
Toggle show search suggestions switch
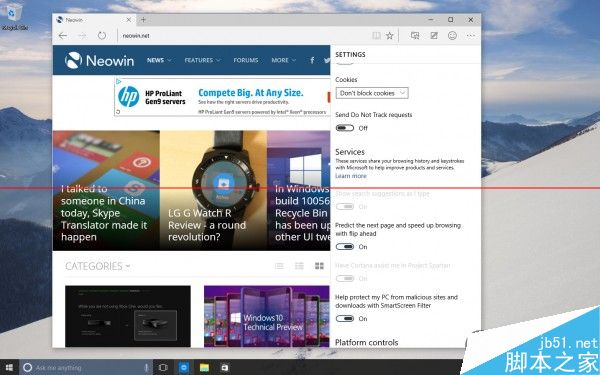pyautogui.click(x=345, y=207)
